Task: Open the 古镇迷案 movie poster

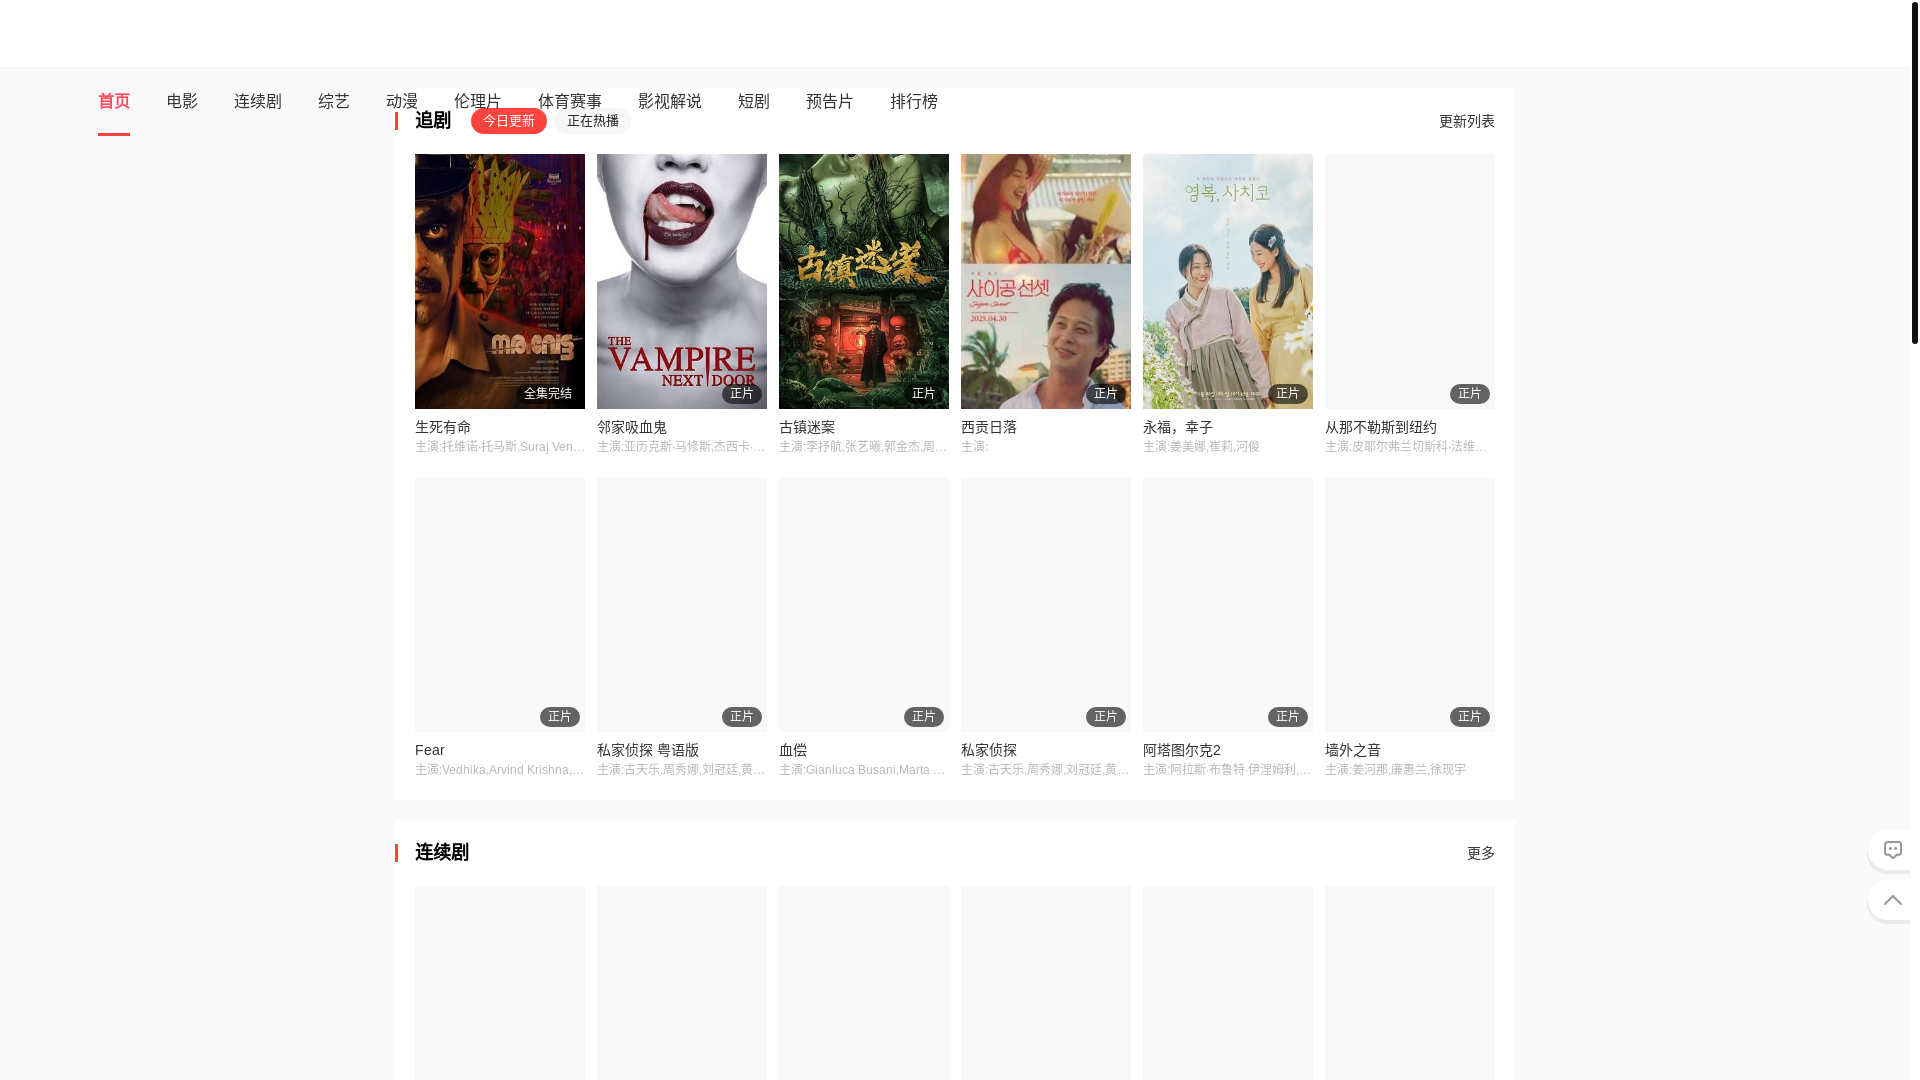Action: pos(864,281)
